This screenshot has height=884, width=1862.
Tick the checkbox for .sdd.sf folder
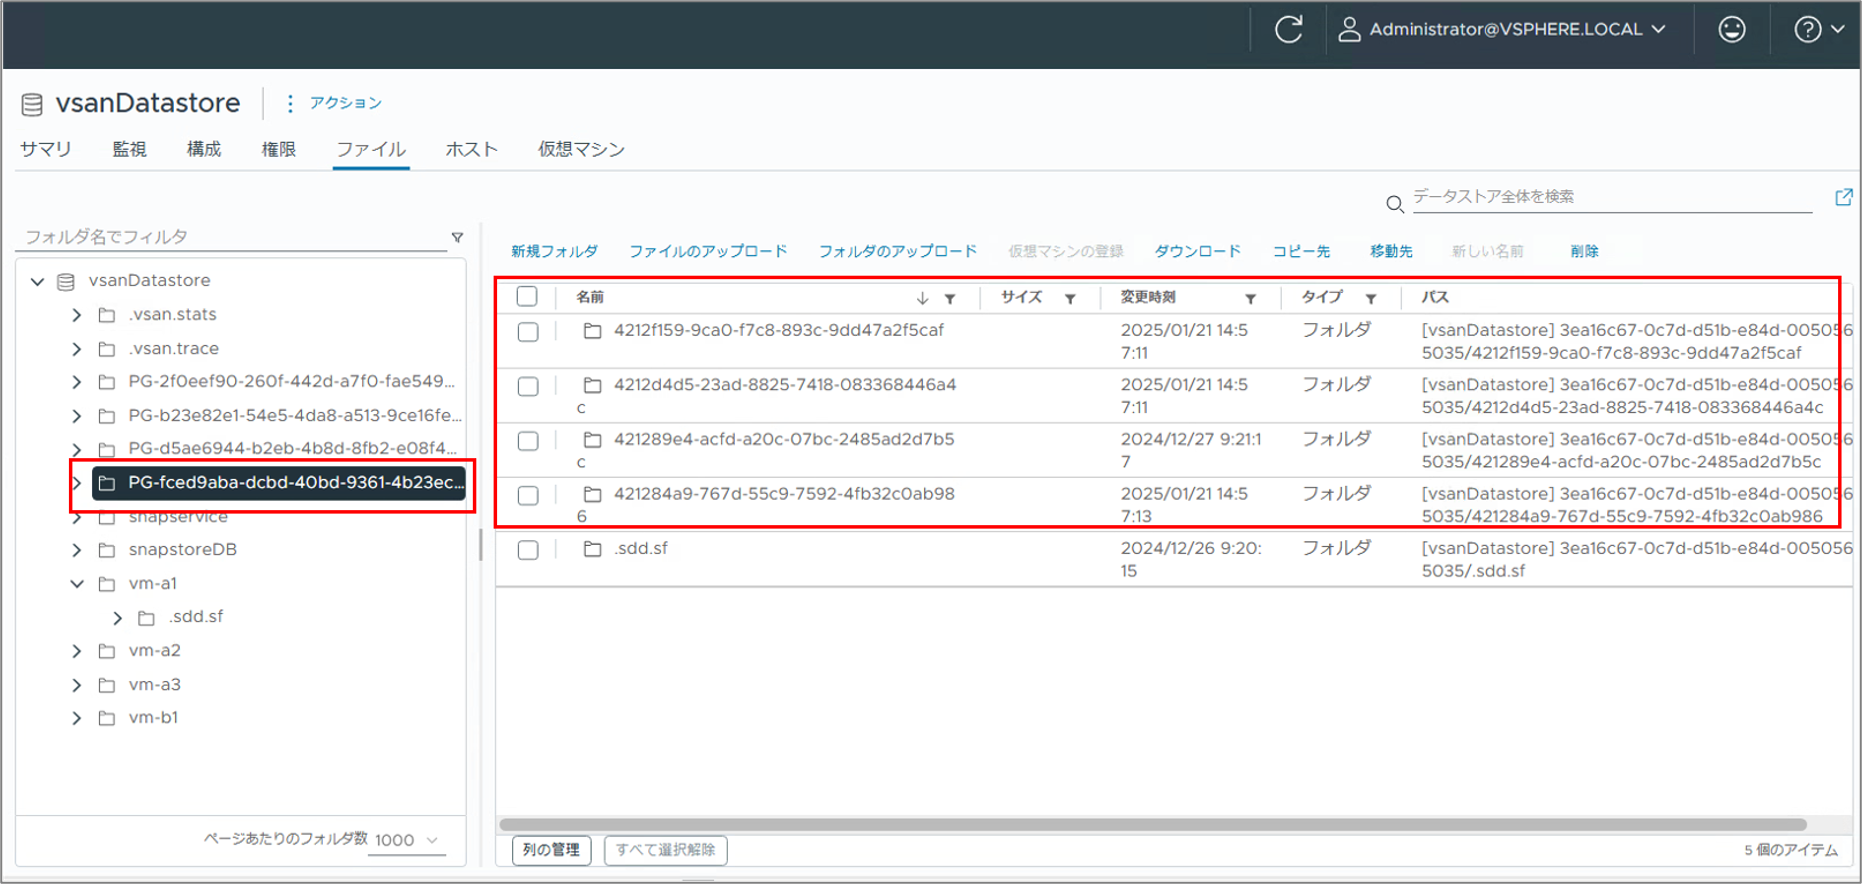[x=528, y=550]
